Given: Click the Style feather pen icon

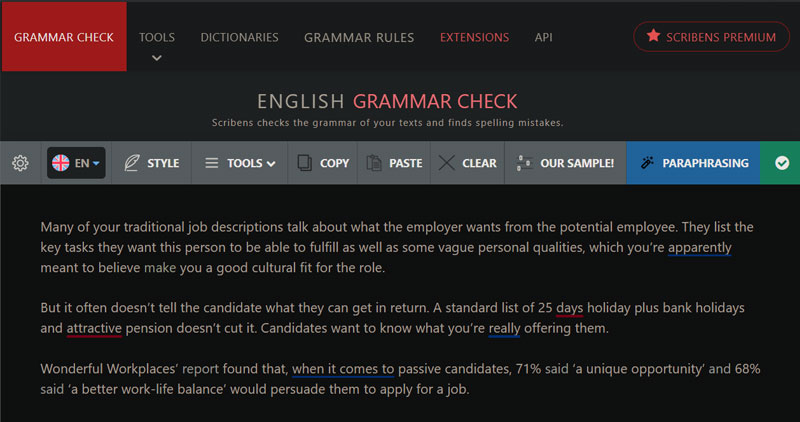Looking at the screenshot, I should (132, 163).
